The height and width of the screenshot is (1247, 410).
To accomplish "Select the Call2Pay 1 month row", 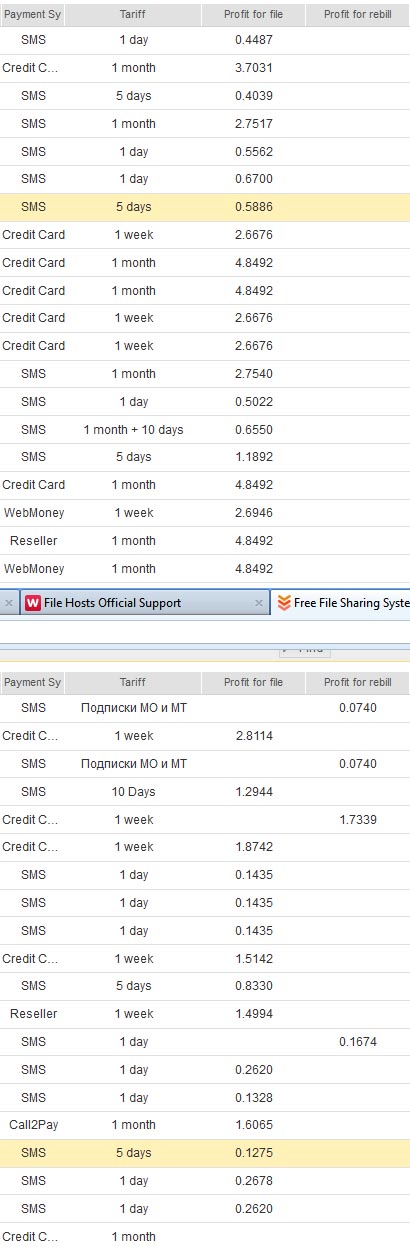I will click(205, 1125).
